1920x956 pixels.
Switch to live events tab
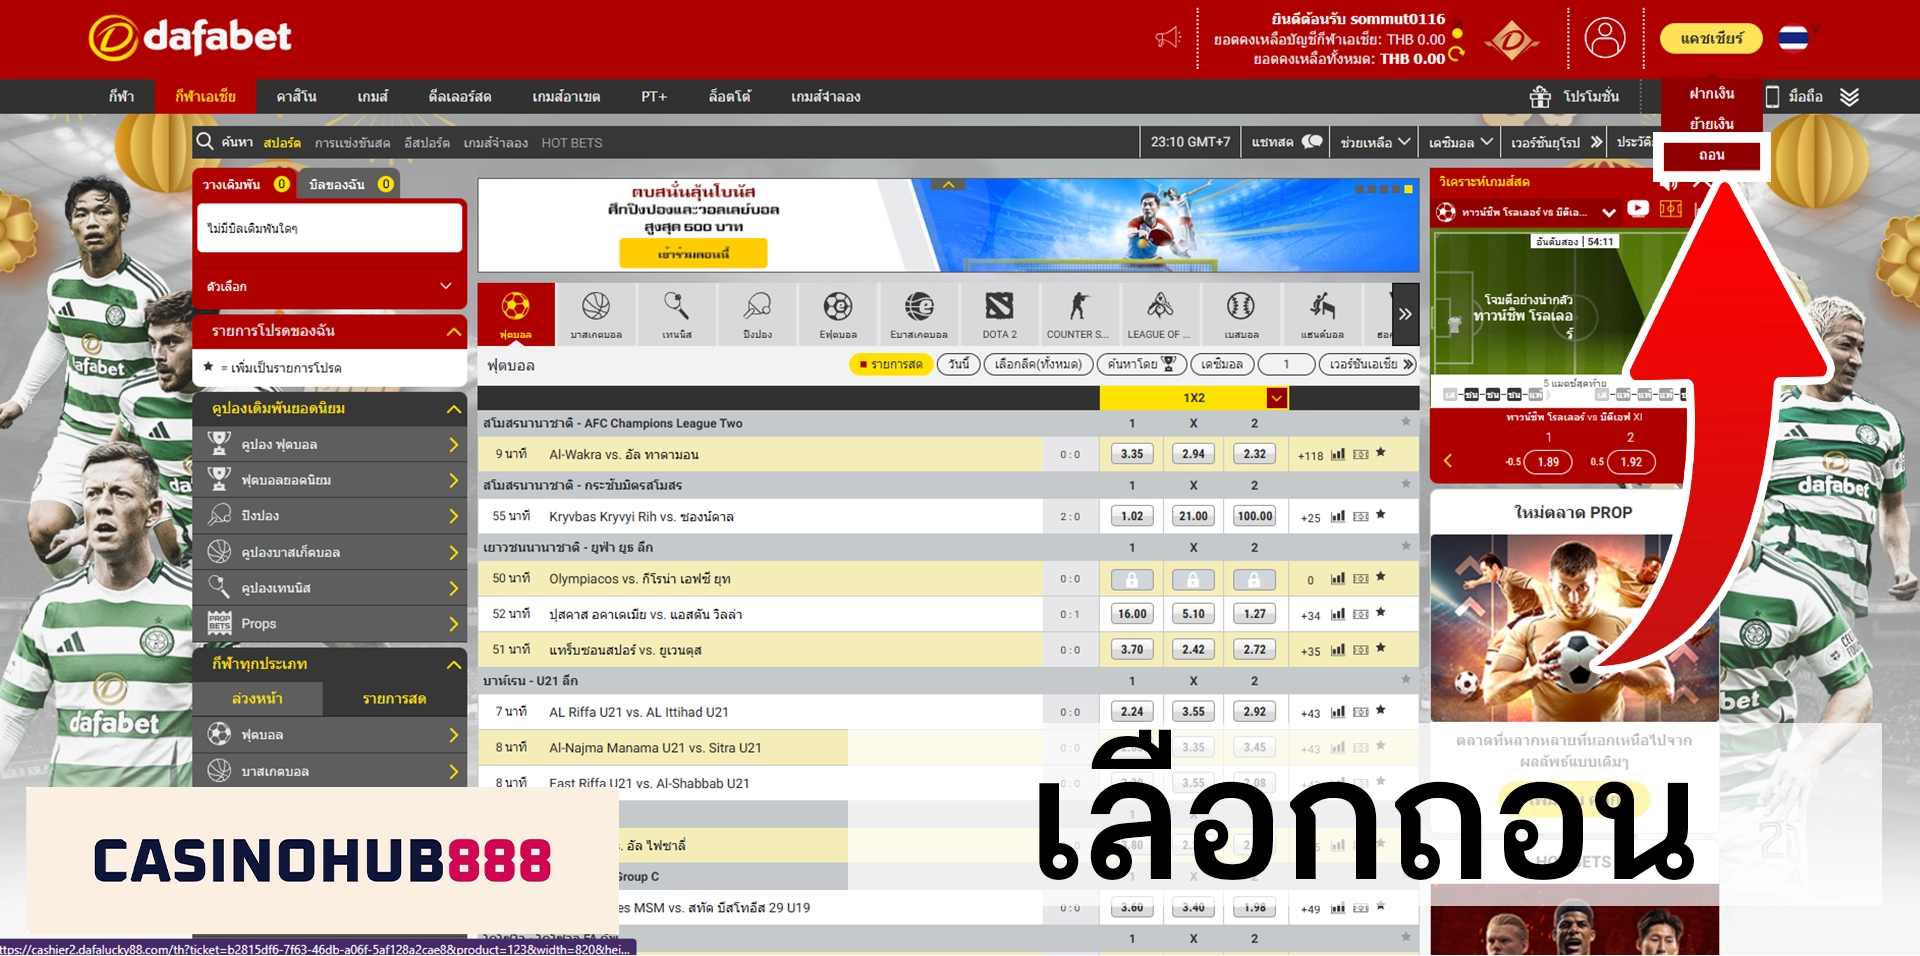(x=395, y=699)
